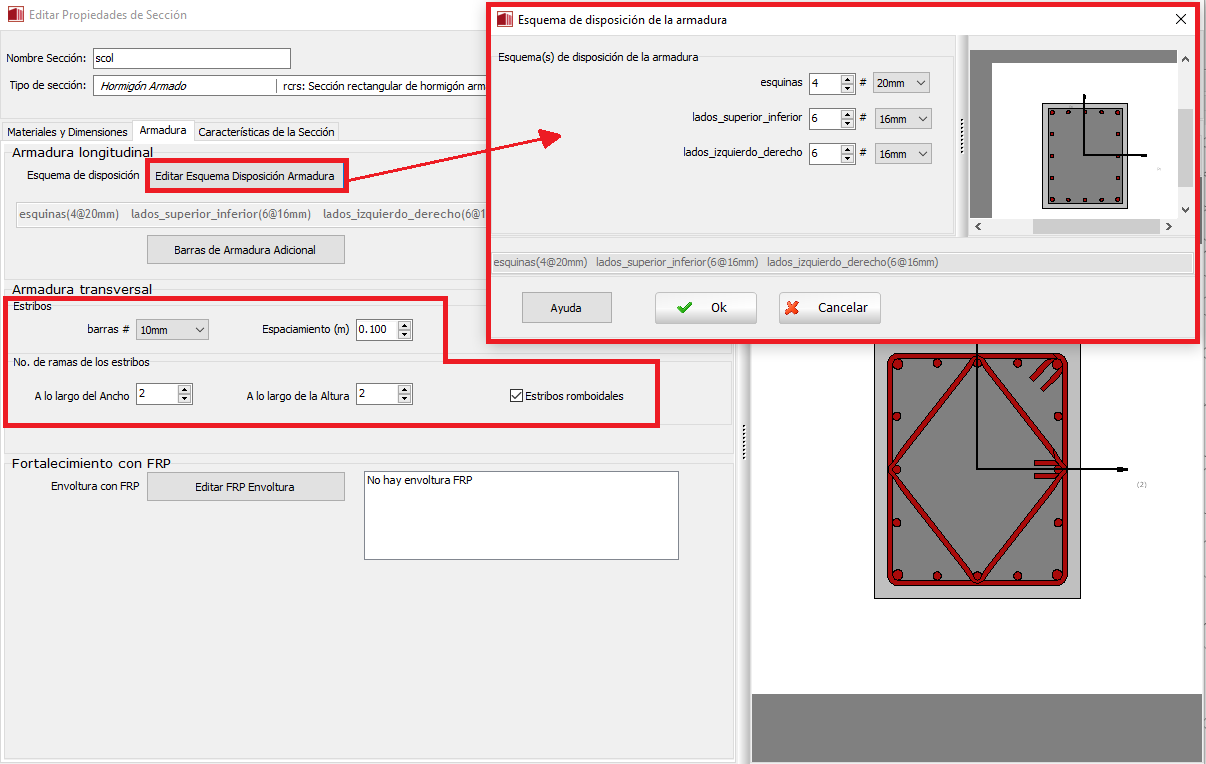Click the Espaciamiento (m) value field
This screenshot has height=764, width=1206.
click(376, 330)
